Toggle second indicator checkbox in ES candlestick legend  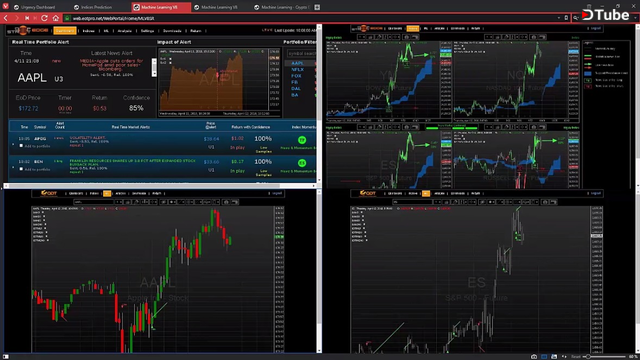click(362, 217)
